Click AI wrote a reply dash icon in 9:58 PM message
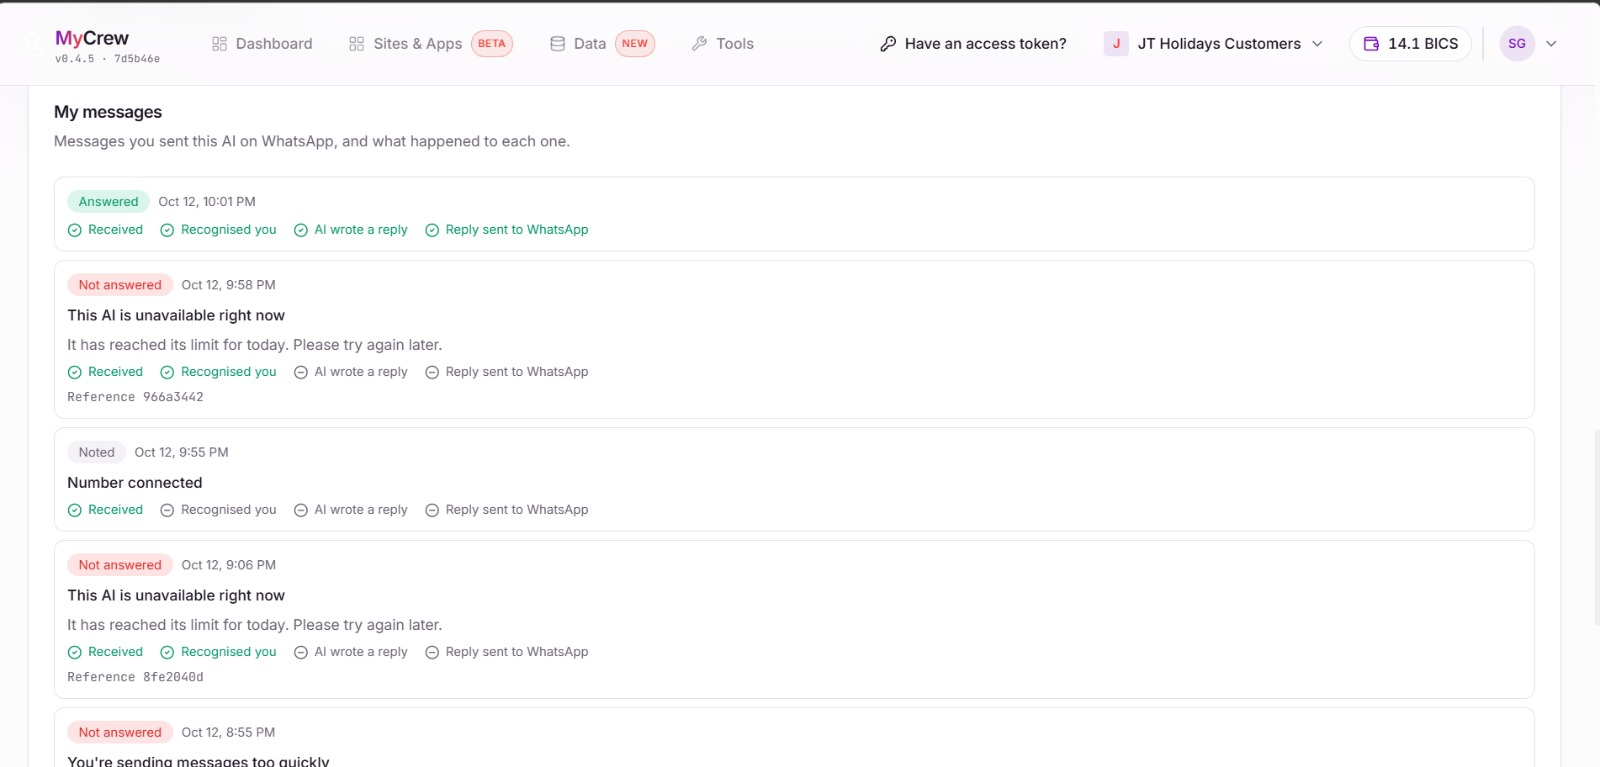This screenshot has width=1600, height=767. tap(301, 372)
